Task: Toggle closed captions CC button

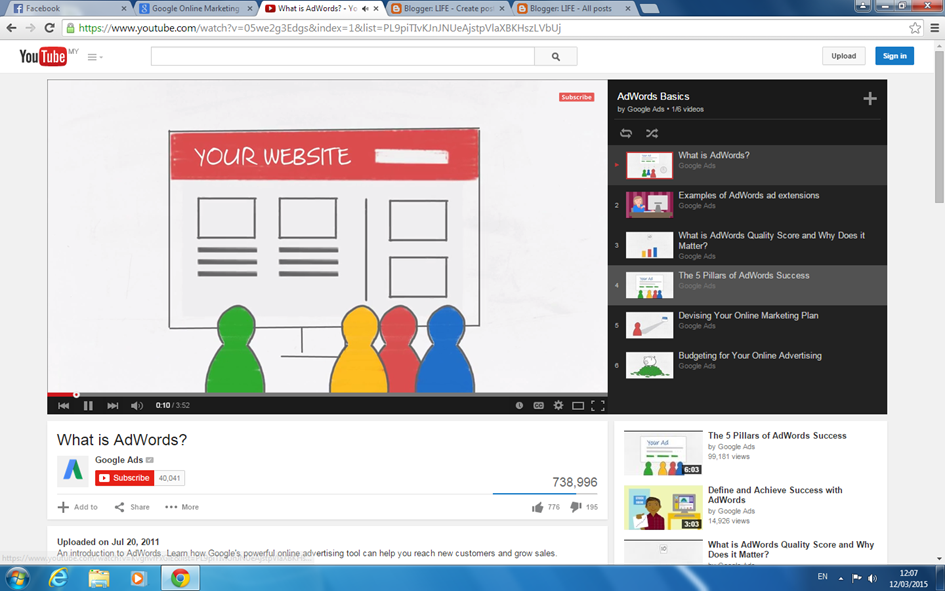Action: pyautogui.click(x=538, y=405)
